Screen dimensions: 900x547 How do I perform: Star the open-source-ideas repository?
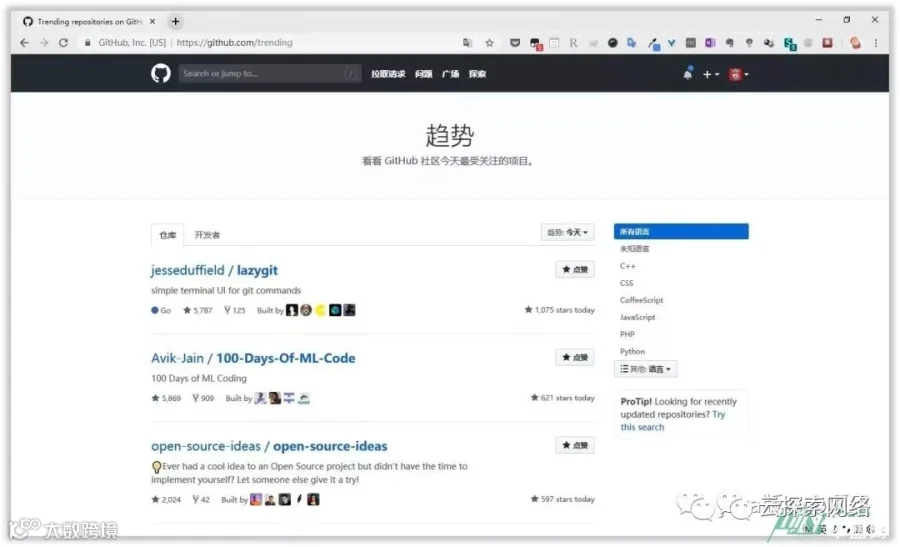575,445
